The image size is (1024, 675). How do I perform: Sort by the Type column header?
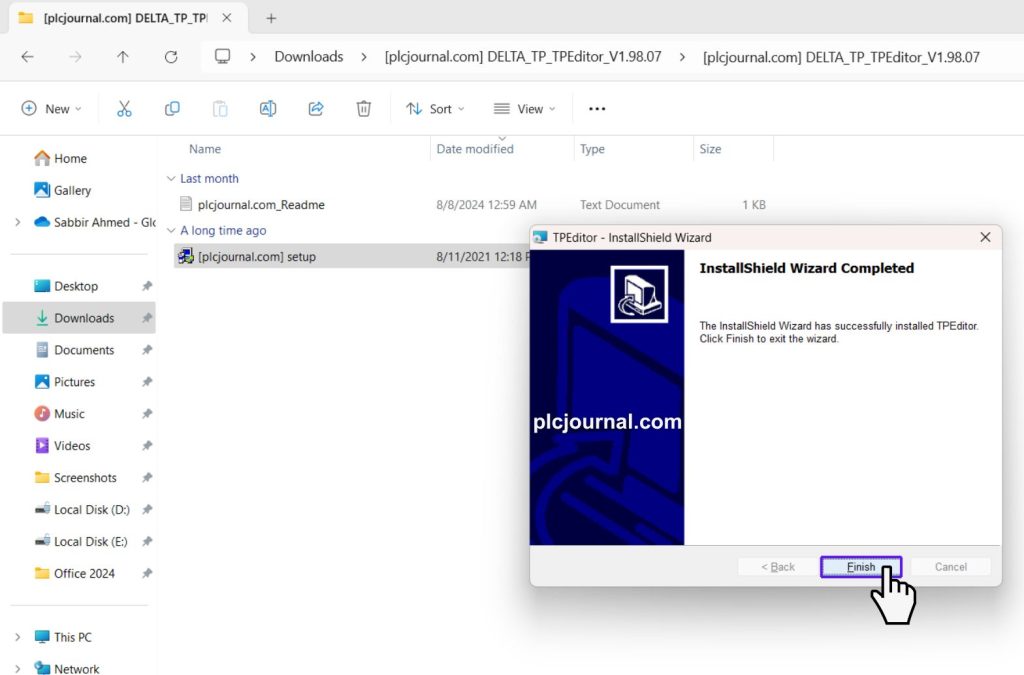click(592, 149)
